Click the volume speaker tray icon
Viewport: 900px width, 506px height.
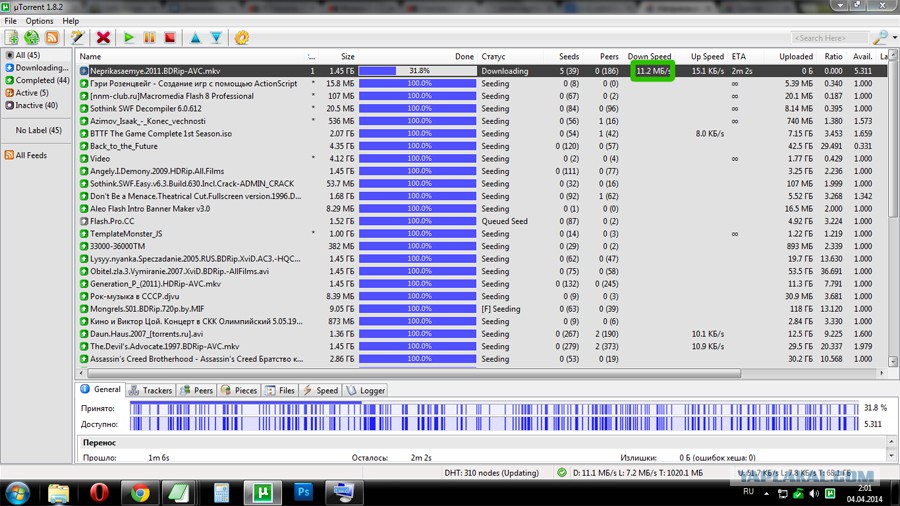click(x=814, y=493)
